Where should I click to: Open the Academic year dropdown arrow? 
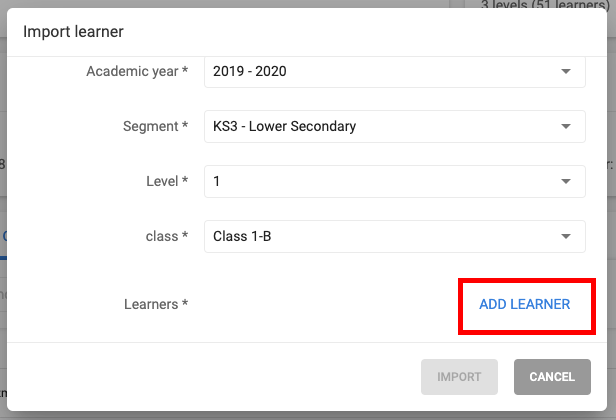(565, 72)
